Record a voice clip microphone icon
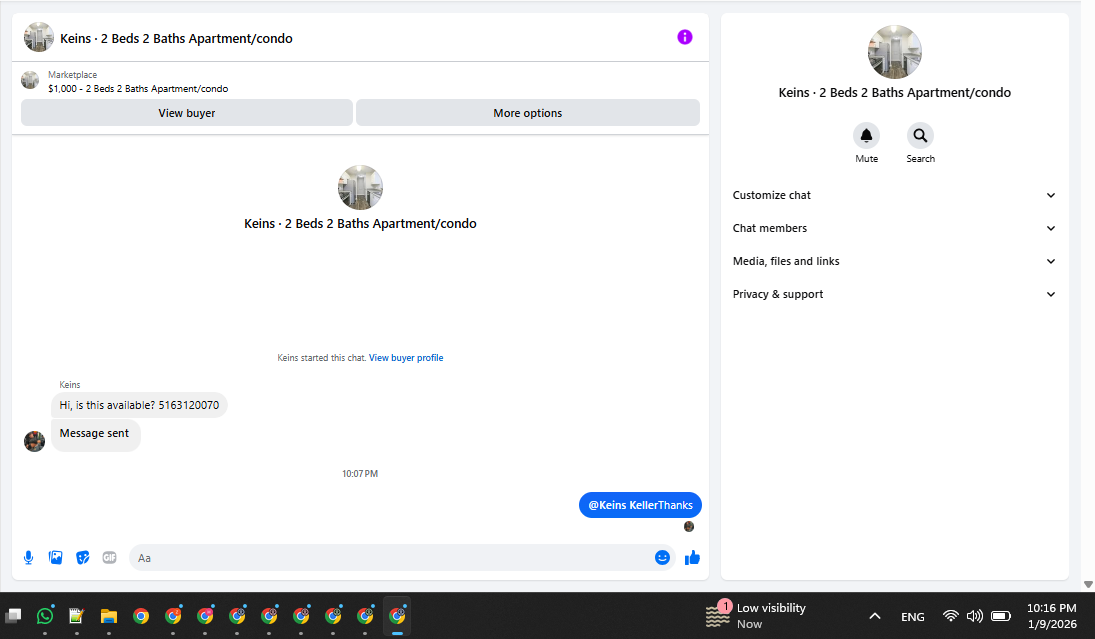Image resolution: width=1095 pixels, height=639 pixels. tap(29, 557)
